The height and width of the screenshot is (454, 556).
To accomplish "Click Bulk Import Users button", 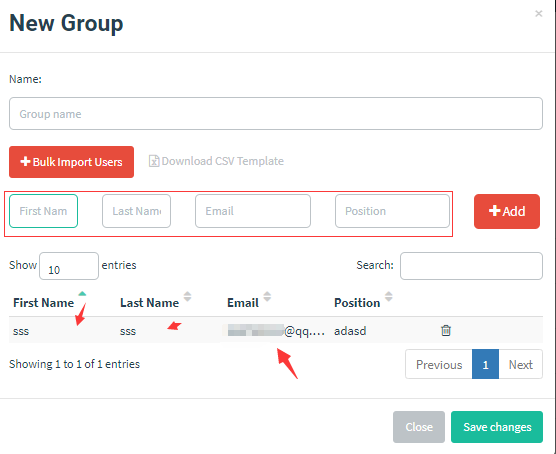I will pyautogui.click(x=71, y=162).
